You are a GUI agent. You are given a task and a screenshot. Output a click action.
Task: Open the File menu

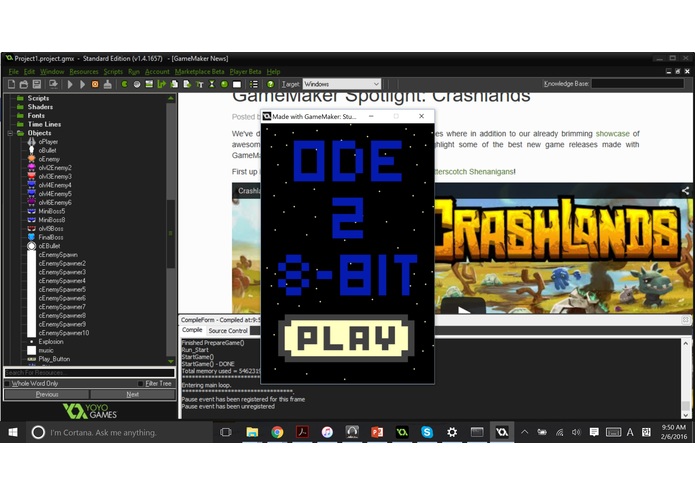tap(13, 71)
